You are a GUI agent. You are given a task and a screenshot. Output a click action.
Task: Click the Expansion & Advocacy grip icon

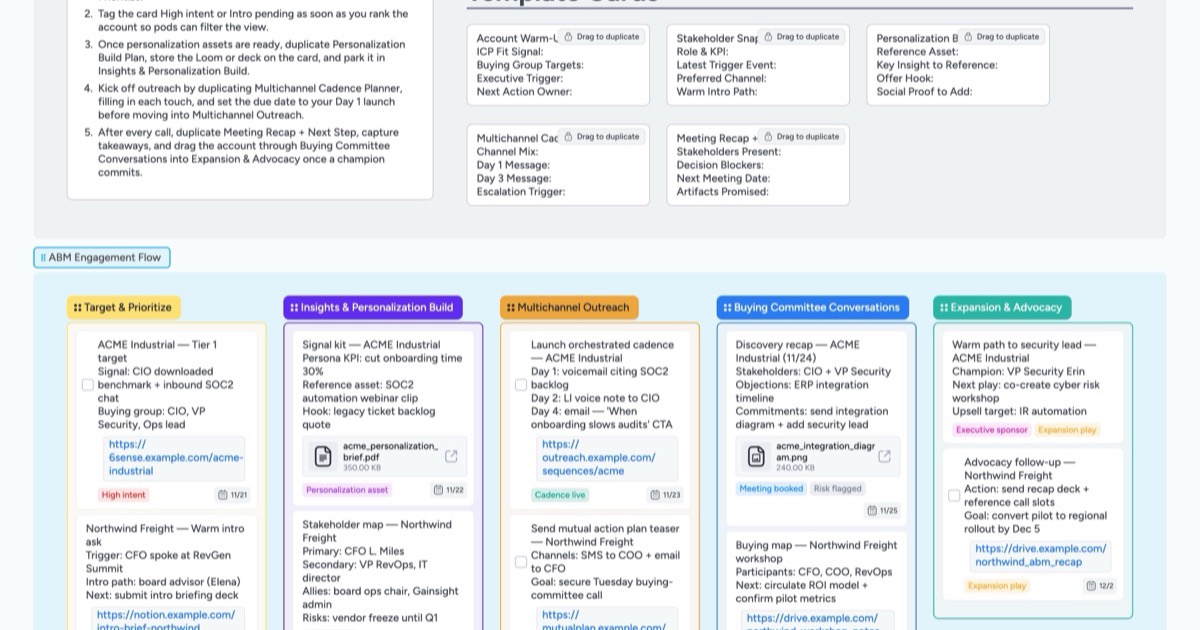(x=944, y=308)
